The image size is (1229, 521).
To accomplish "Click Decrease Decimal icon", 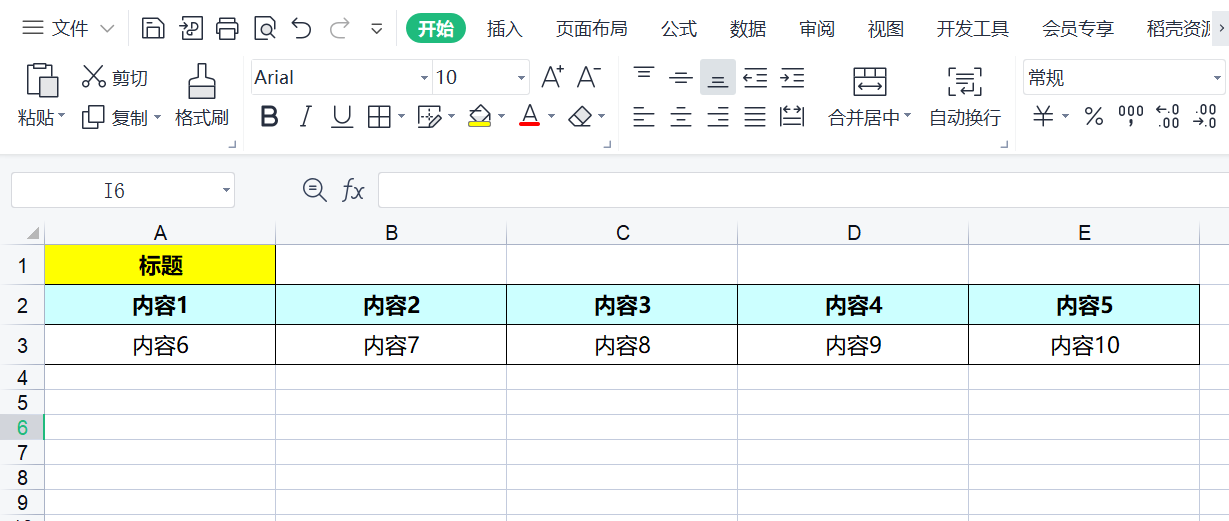I will tap(1204, 118).
